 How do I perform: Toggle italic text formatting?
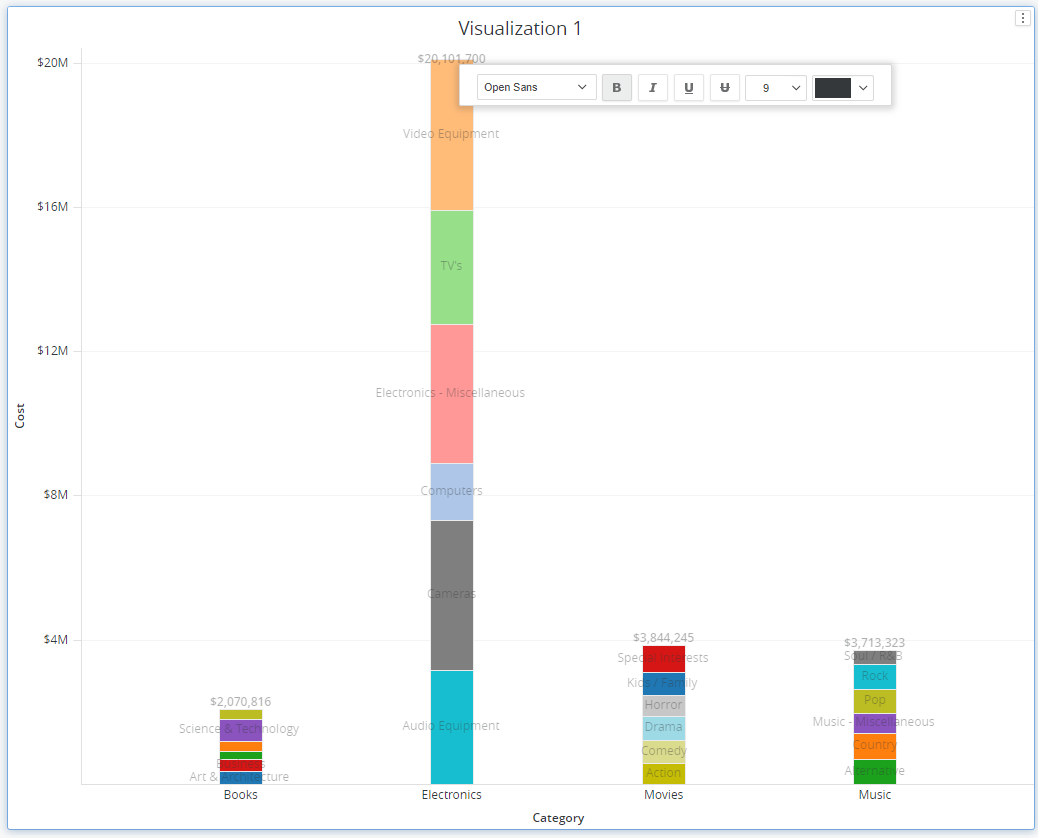[652, 88]
